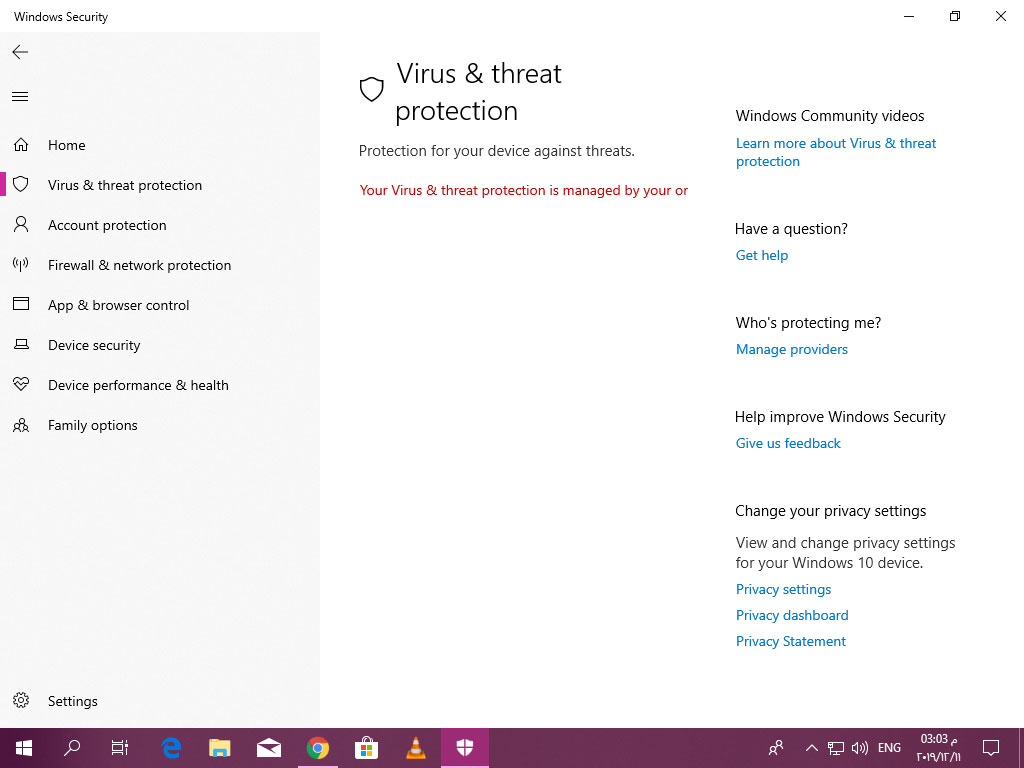Click the Device performance & health heart icon
This screenshot has height=768, width=1024.
[x=20, y=385]
